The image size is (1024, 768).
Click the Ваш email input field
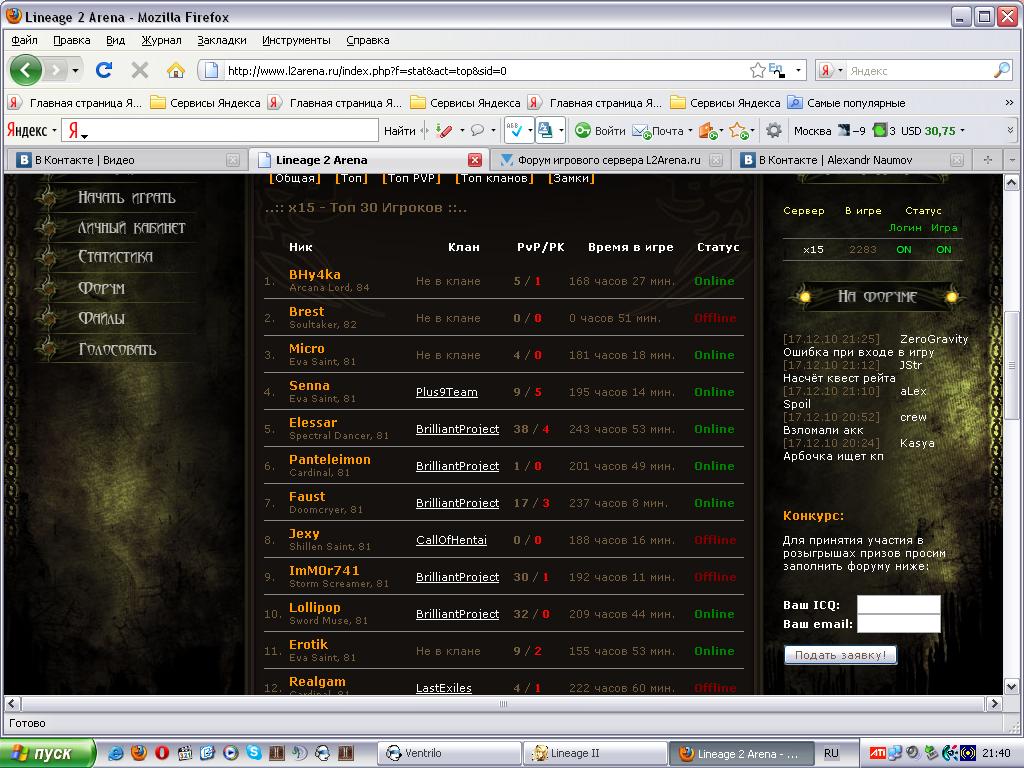pos(899,624)
